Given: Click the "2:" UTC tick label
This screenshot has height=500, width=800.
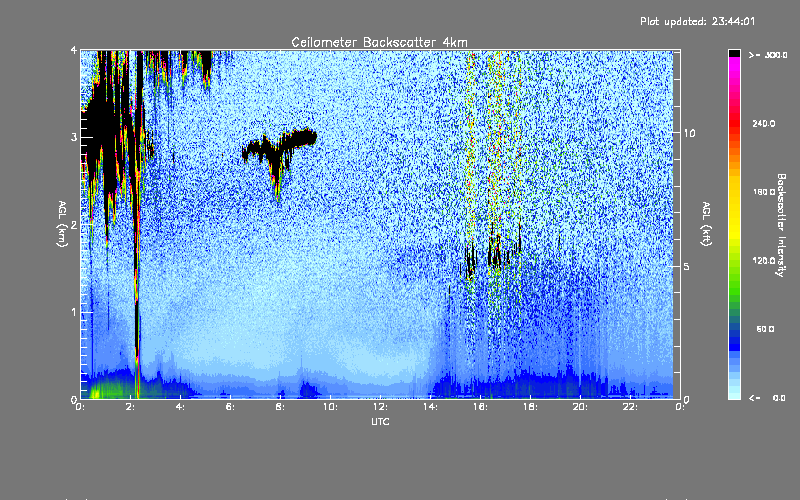Looking at the screenshot, I should [x=130, y=407].
